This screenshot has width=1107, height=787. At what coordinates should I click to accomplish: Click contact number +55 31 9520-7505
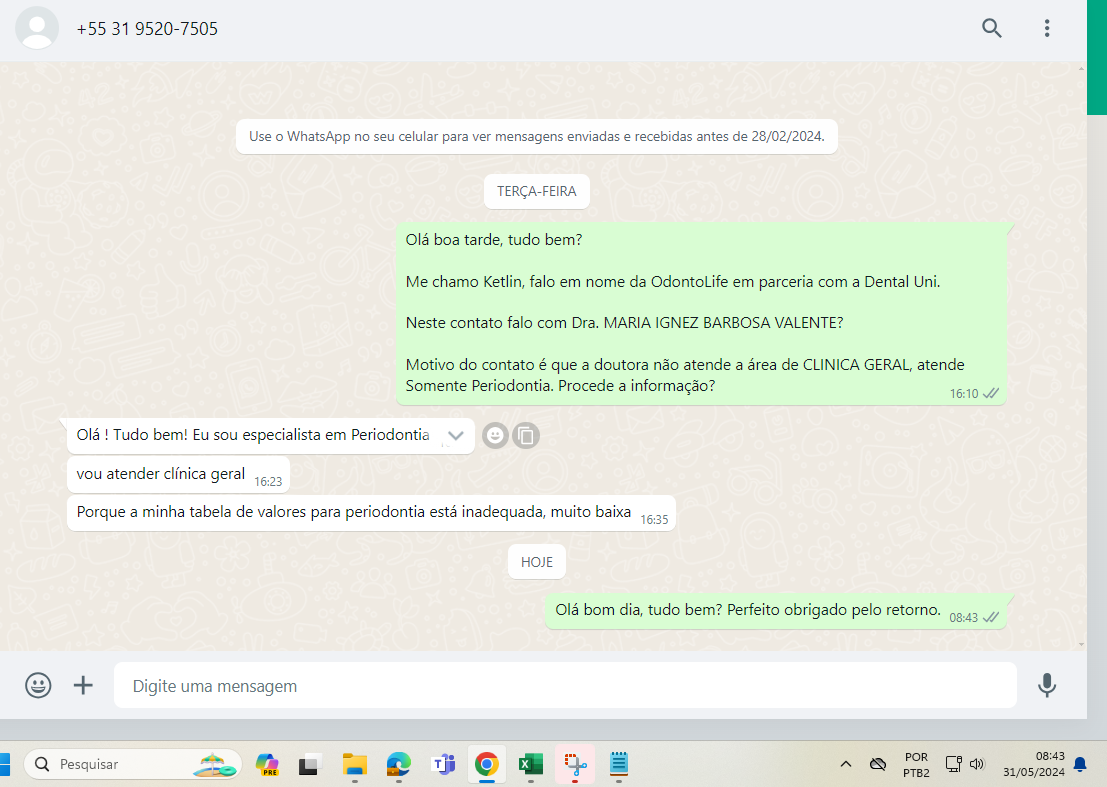[x=147, y=29]
